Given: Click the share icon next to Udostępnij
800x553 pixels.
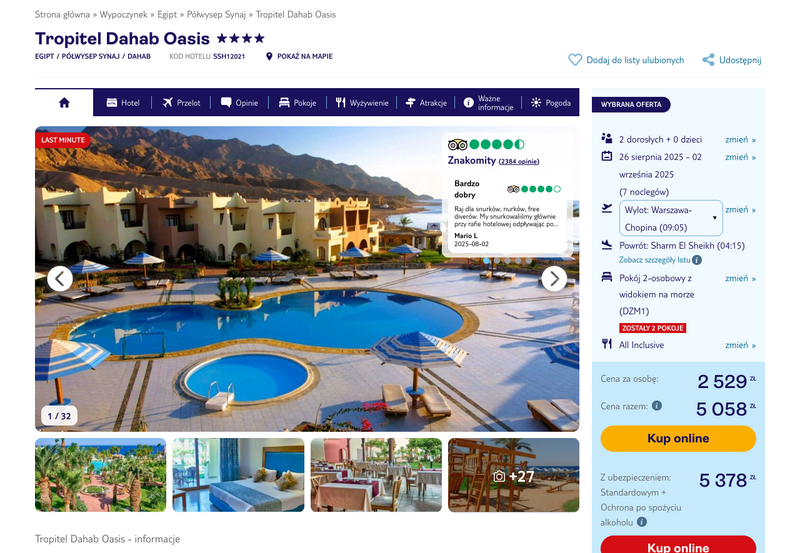Looking at the screenshot, I should pyautogui.click(x=708, y=60).
